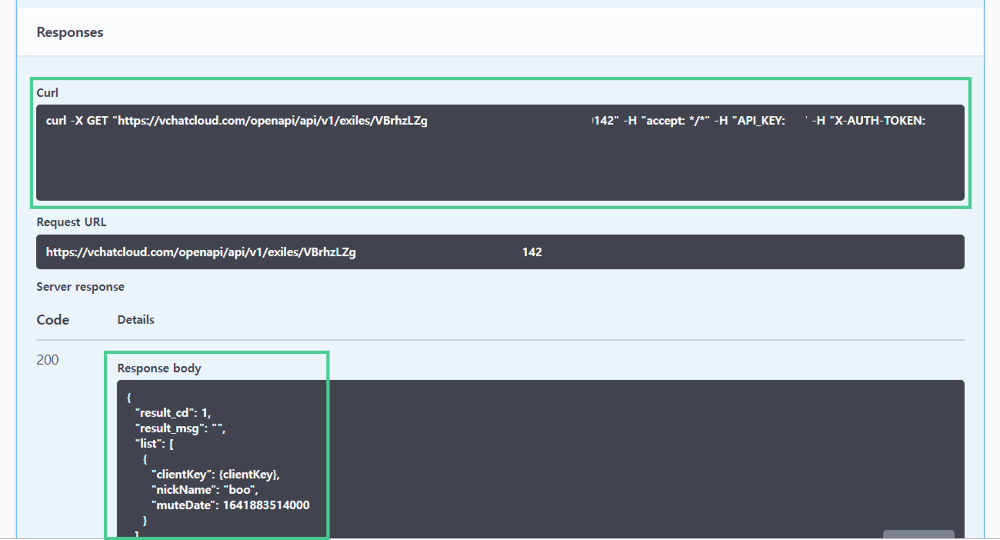Click the Server response heading
Viewport: 1000px width, 540px height.
click(80, 287)
